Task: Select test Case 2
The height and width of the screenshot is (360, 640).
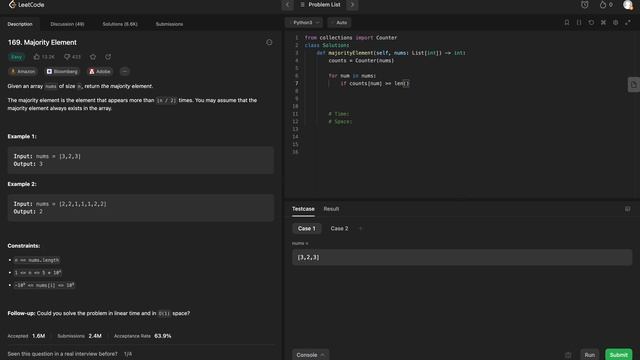Action: click(x=339, y=229)
